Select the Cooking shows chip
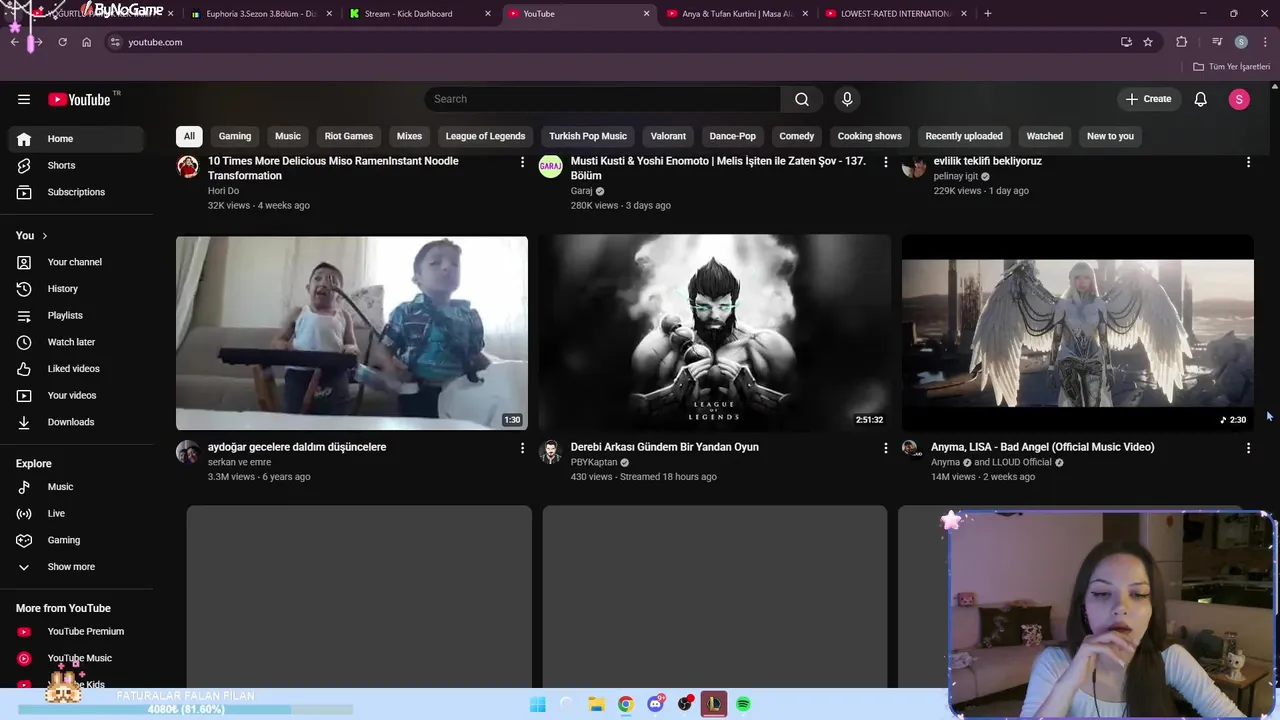The width and height of the screenshot is (1280, 720). tap(869, 136)
